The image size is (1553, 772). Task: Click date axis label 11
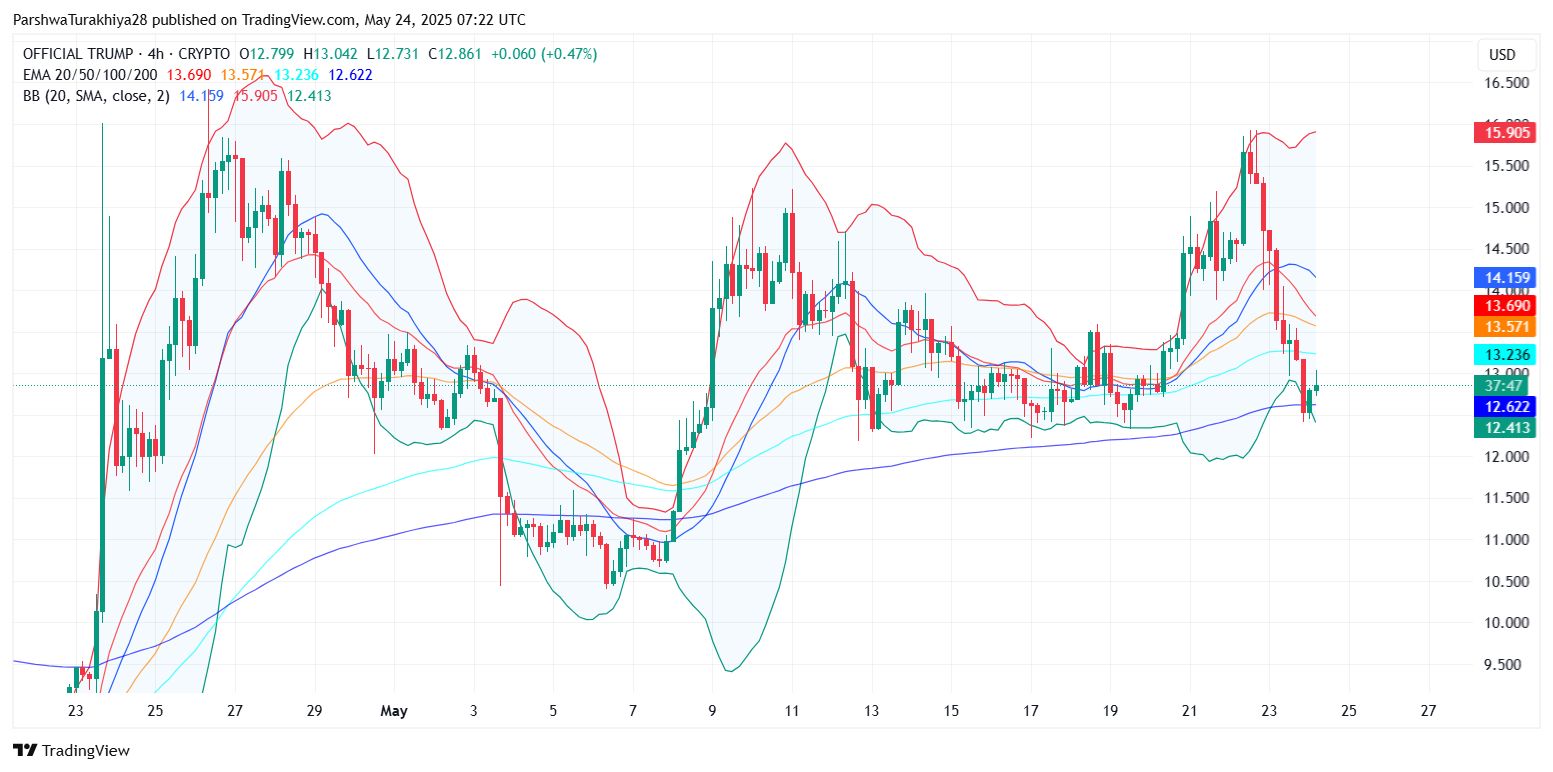pos(791,711)
